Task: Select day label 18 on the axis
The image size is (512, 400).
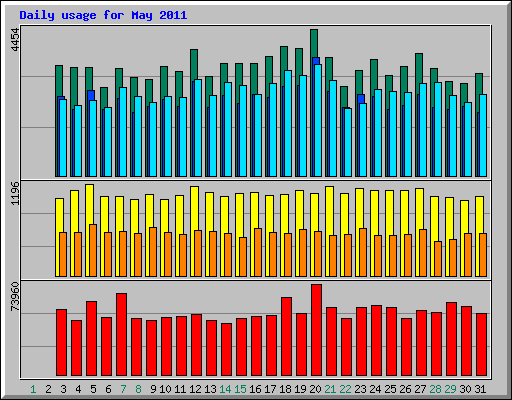Action: pos(285,389)
